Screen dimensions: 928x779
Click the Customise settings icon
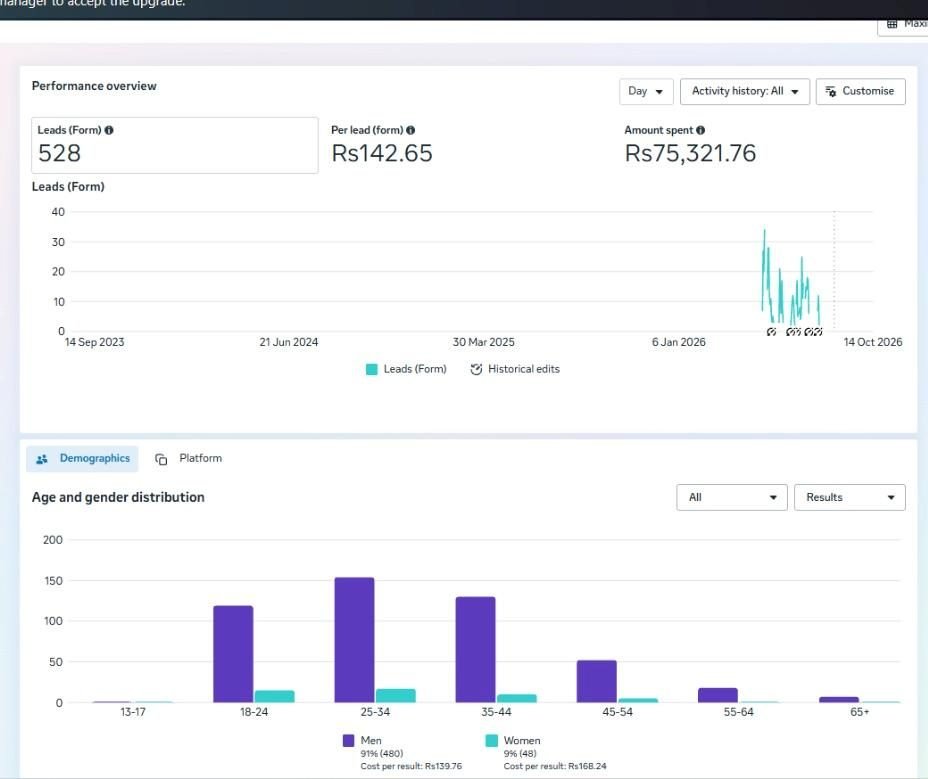point(831,91)
